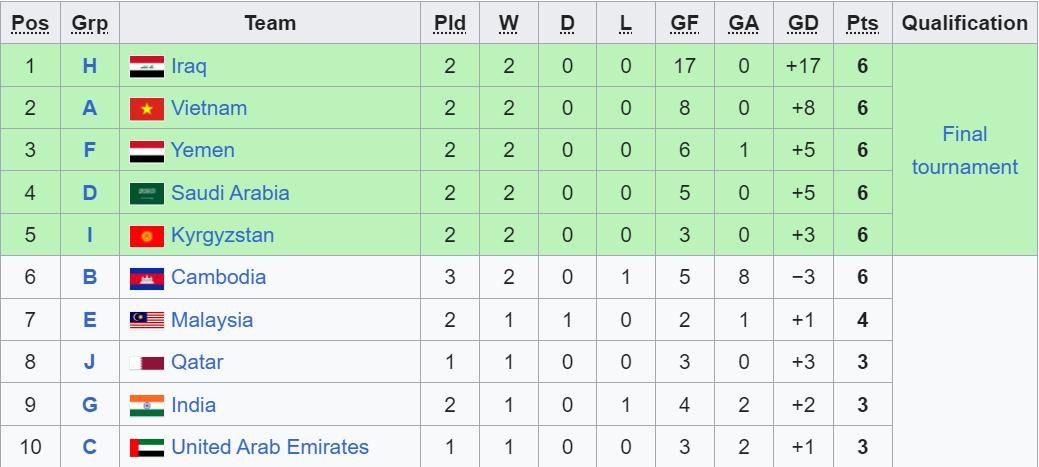Click the Pts column header
This screenshot has height=467, width=1039.
tap(862, 23)
